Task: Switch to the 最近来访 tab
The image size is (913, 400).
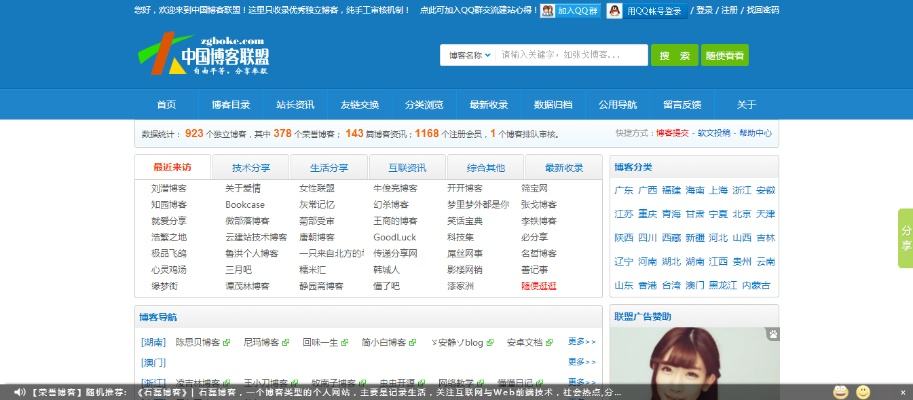Action: click(172, 168)
